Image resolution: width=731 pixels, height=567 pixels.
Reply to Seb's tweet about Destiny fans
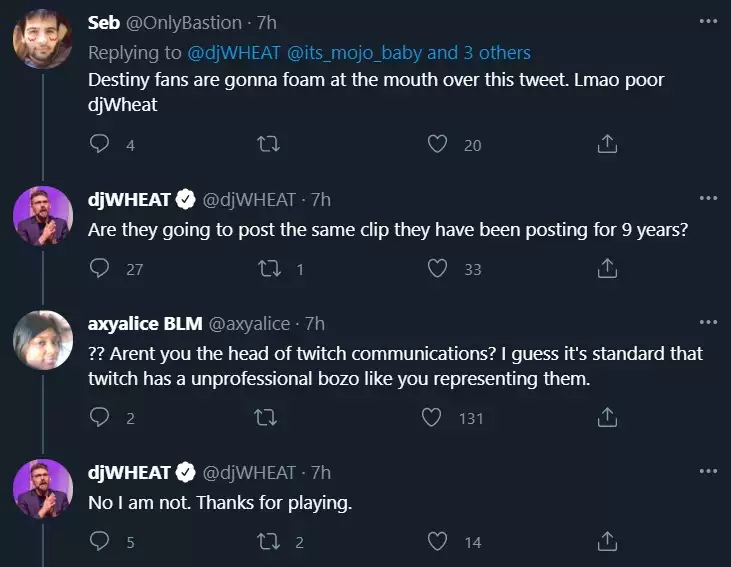tap(99, 144)
